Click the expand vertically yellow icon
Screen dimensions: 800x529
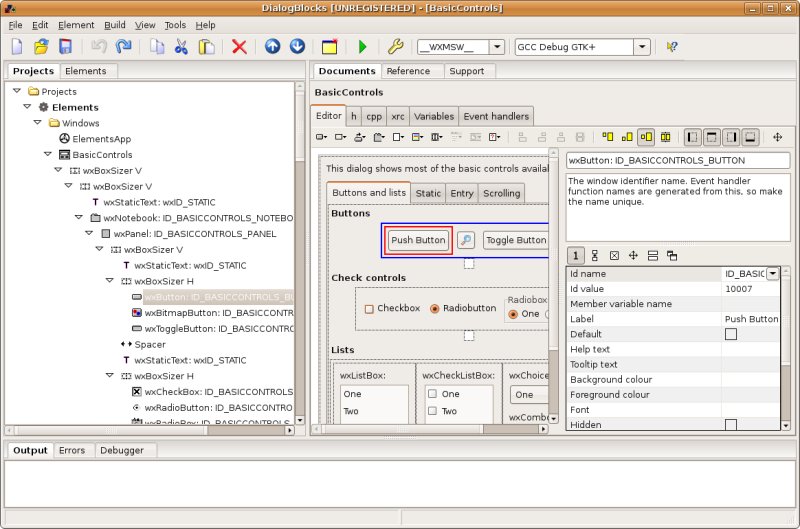pyautogui.click(x=666, y=137)
